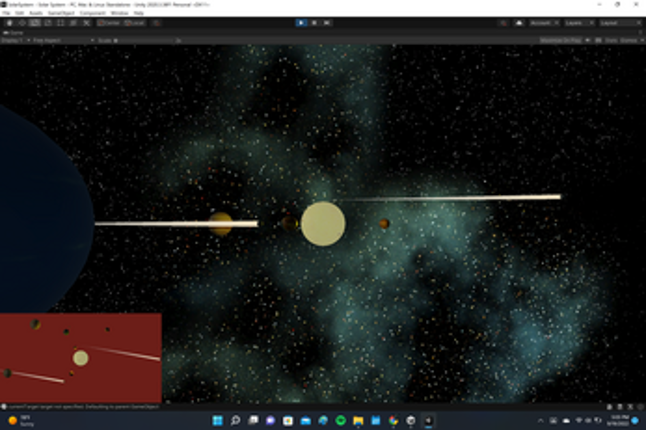
Task: Open the Layers dropdown
Action: (x=579, y=23)
